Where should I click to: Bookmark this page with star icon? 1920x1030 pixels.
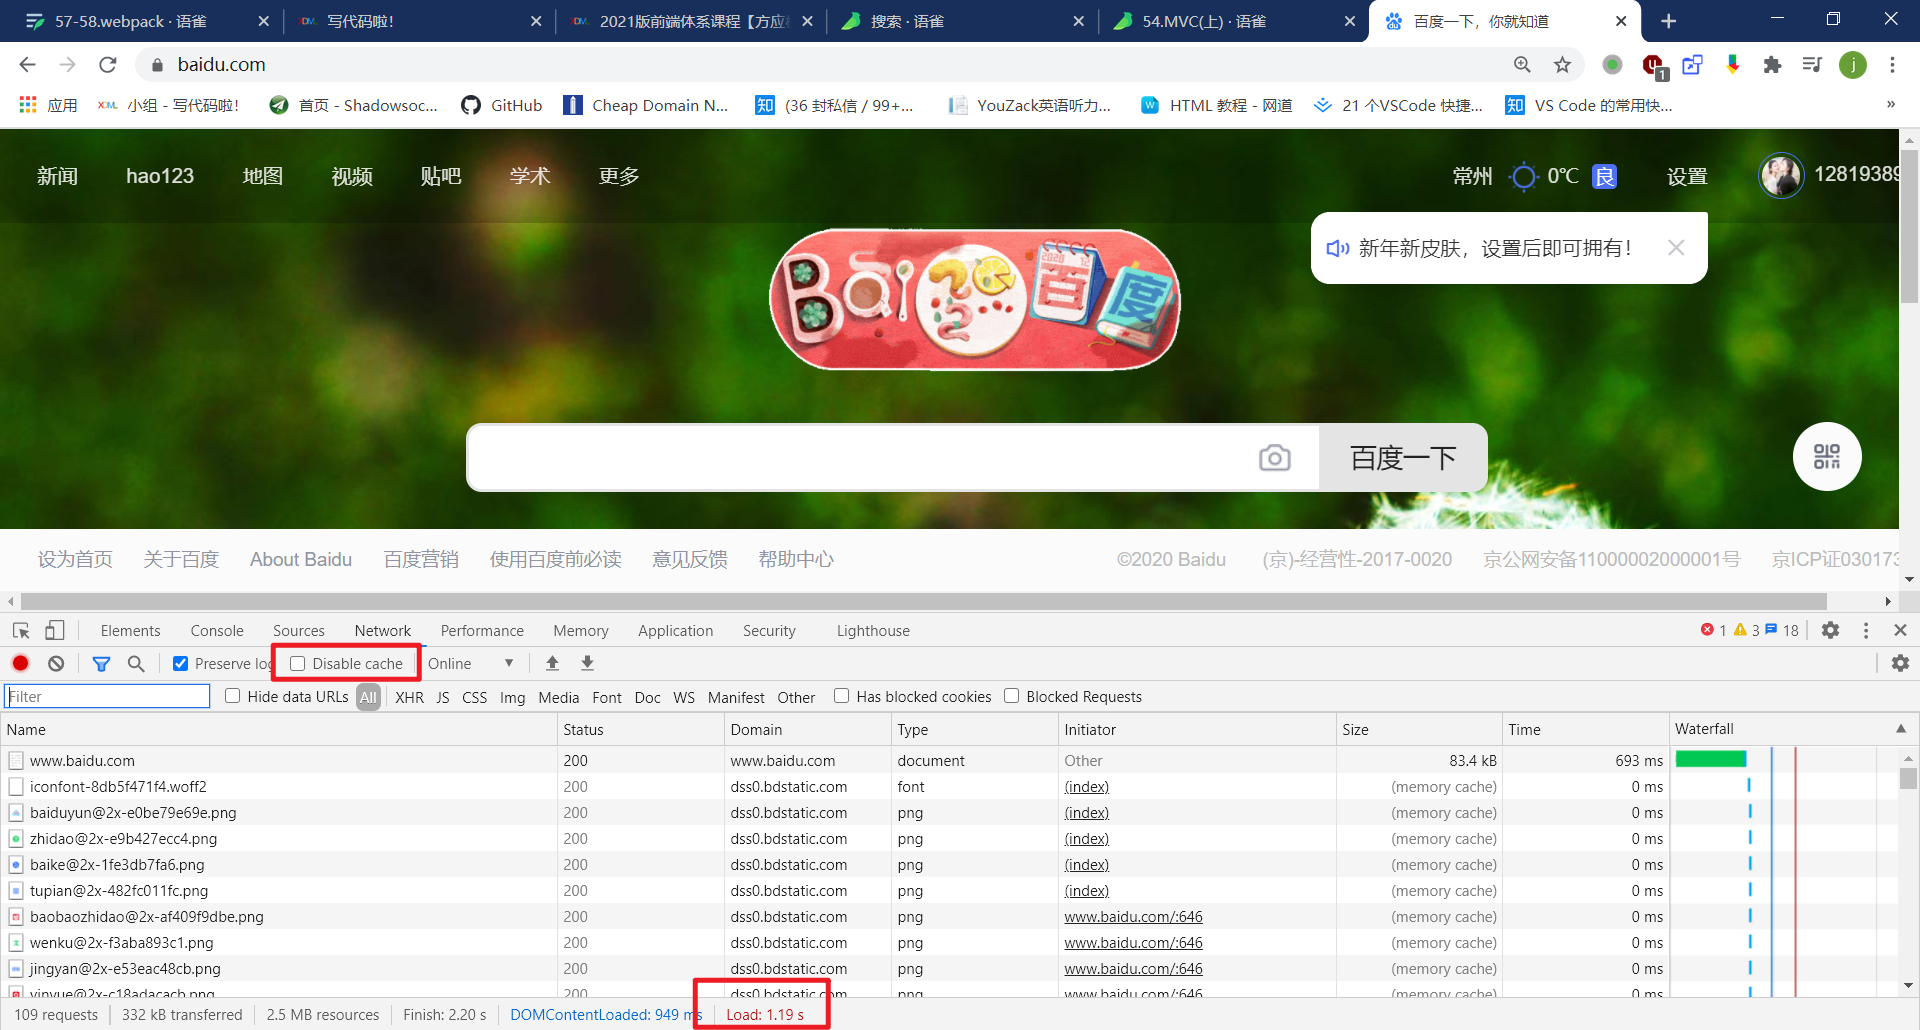coord(1562,65)
